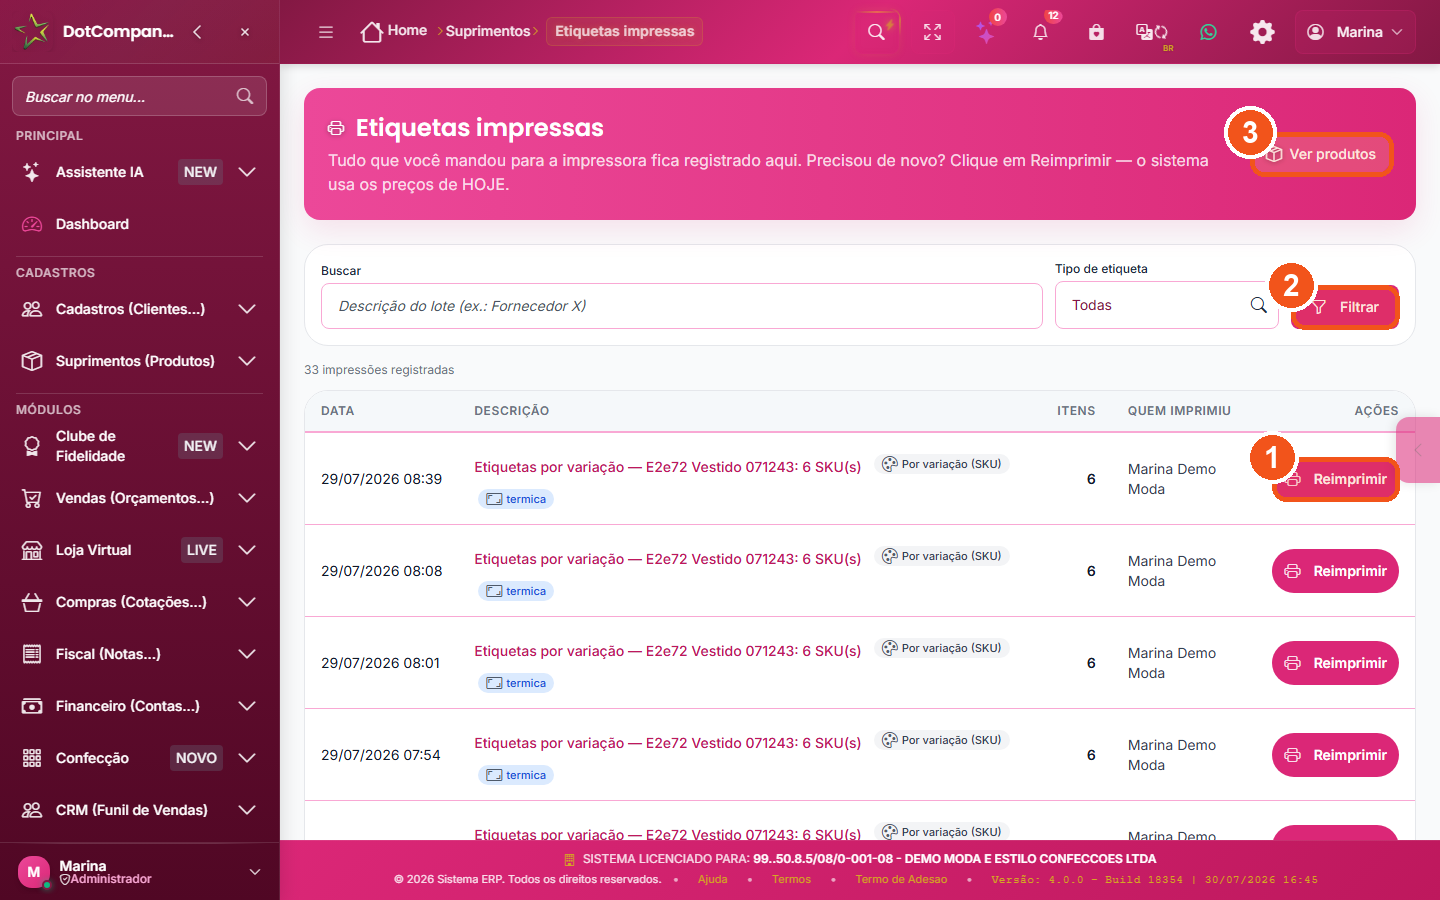
Task: Click Suprimentos breadcrumb link
Action: (488, 31)
